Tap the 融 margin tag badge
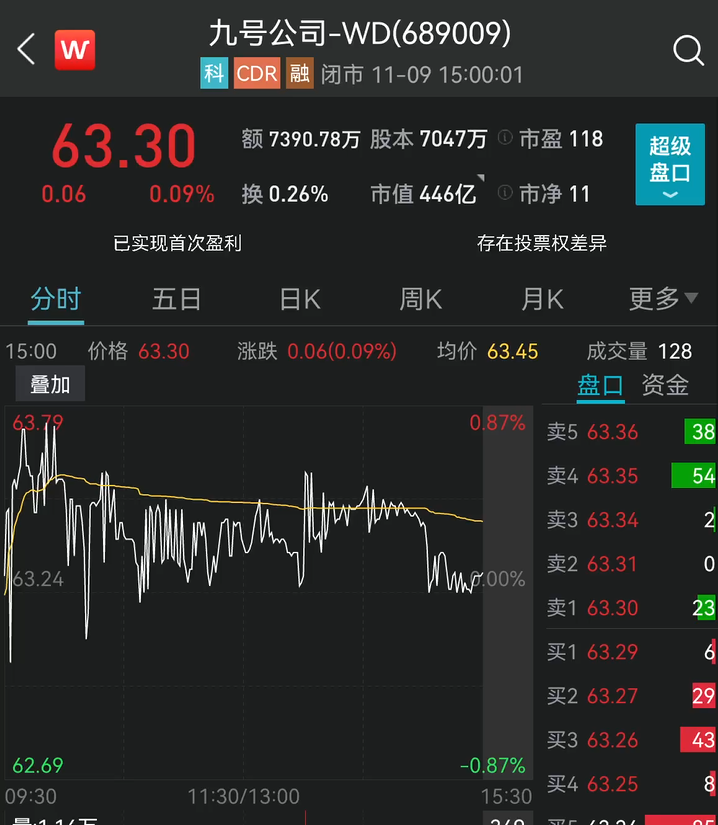Screen dimensions: 718x825 pyautogui.click(x=300, y=73)
